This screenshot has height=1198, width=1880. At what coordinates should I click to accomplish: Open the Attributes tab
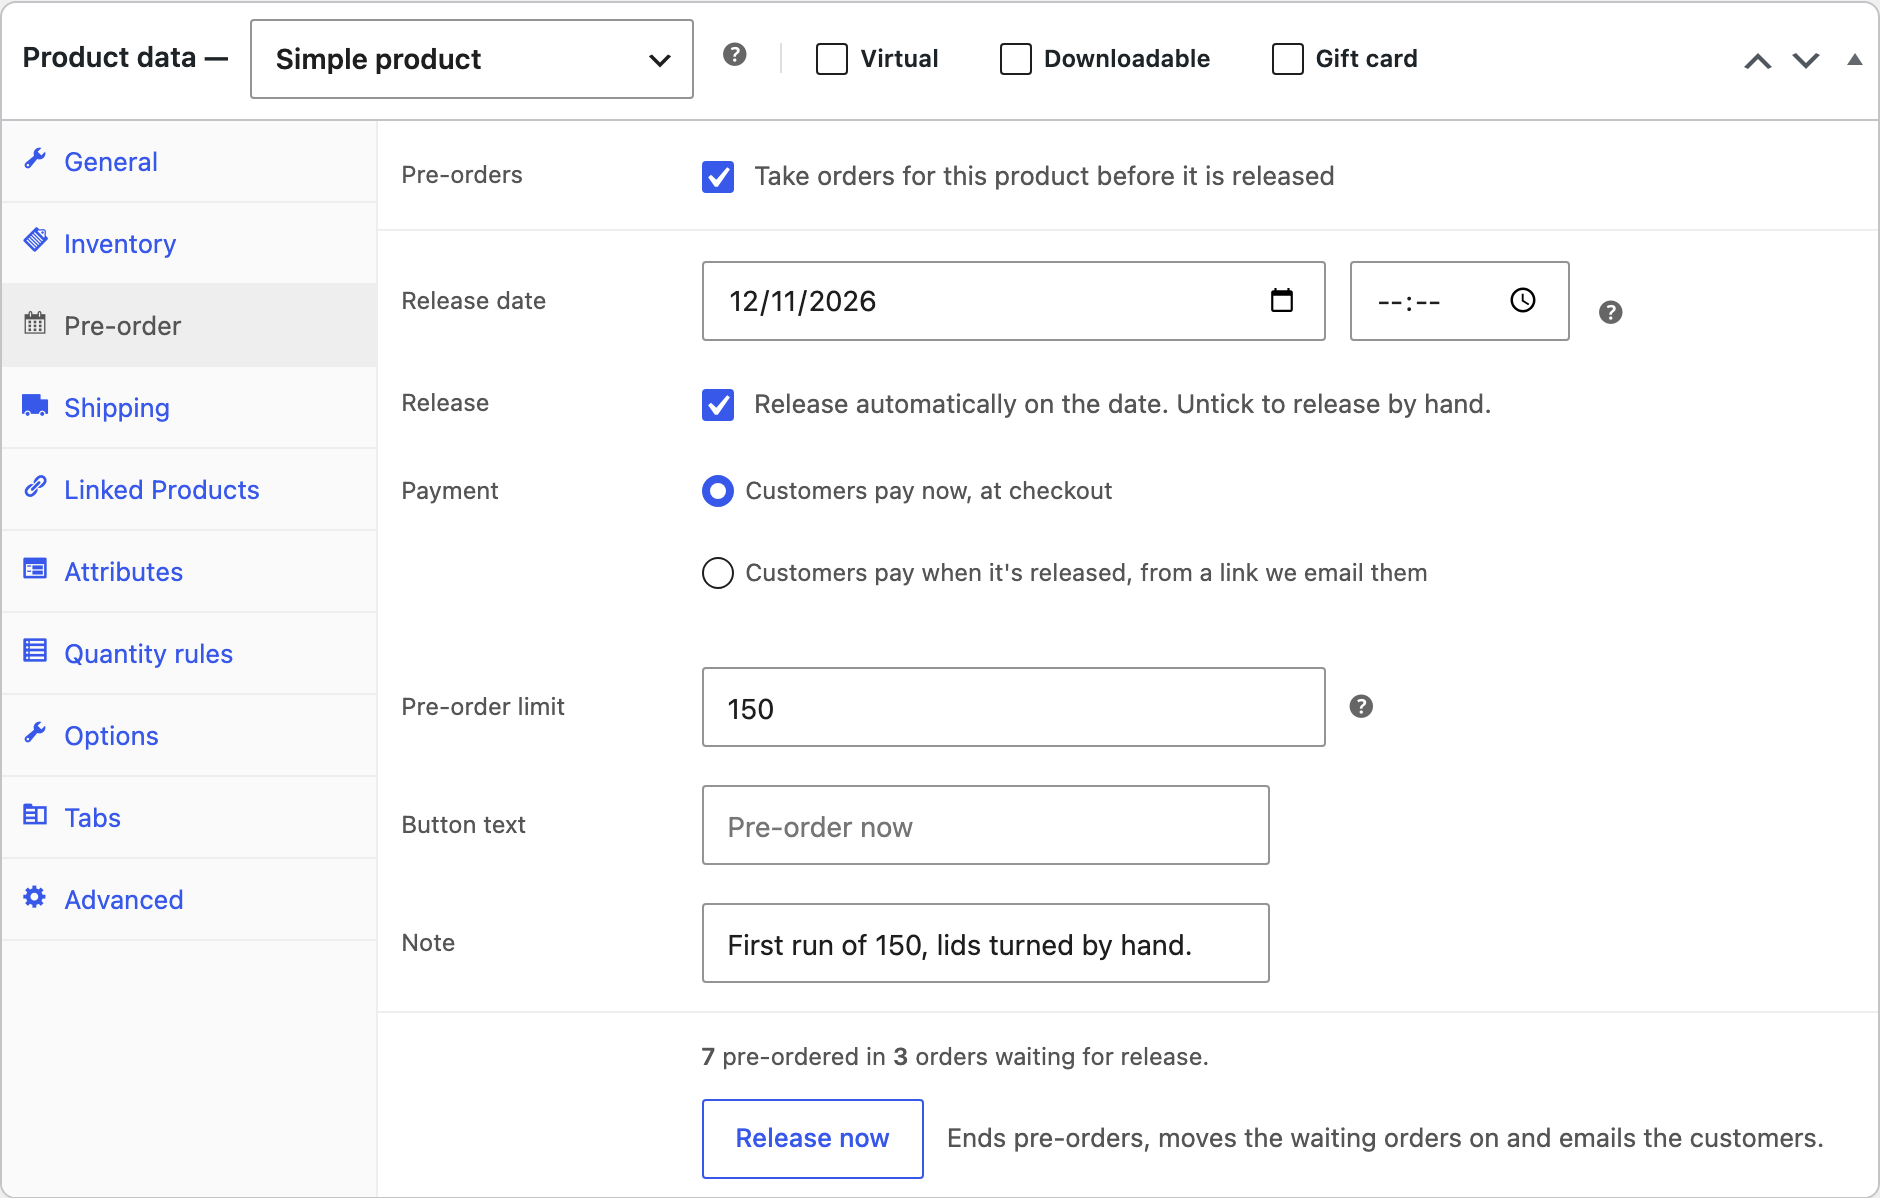pos(190,571)
